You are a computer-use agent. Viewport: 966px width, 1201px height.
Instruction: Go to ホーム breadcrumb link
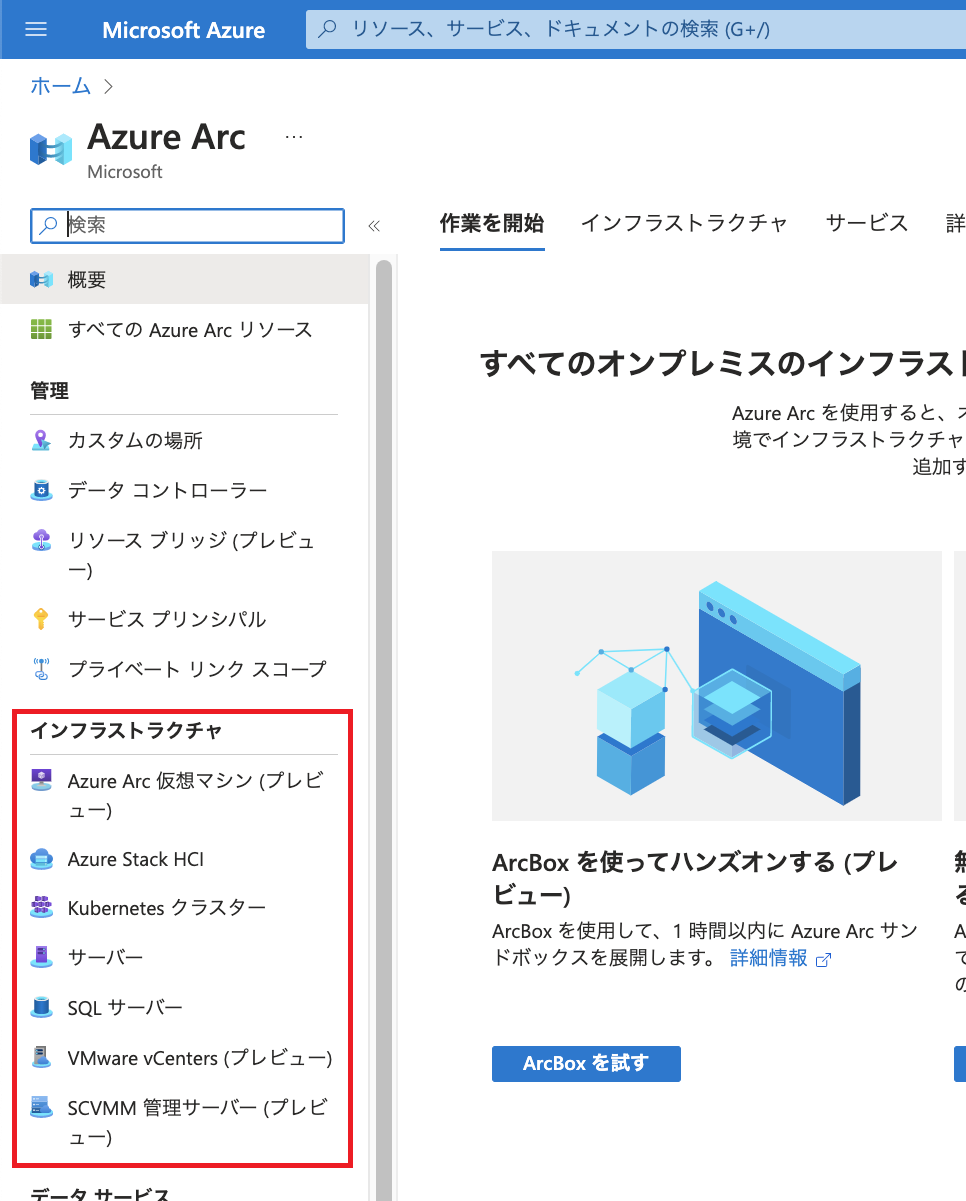pyautogui.click(x=60, y=86)
